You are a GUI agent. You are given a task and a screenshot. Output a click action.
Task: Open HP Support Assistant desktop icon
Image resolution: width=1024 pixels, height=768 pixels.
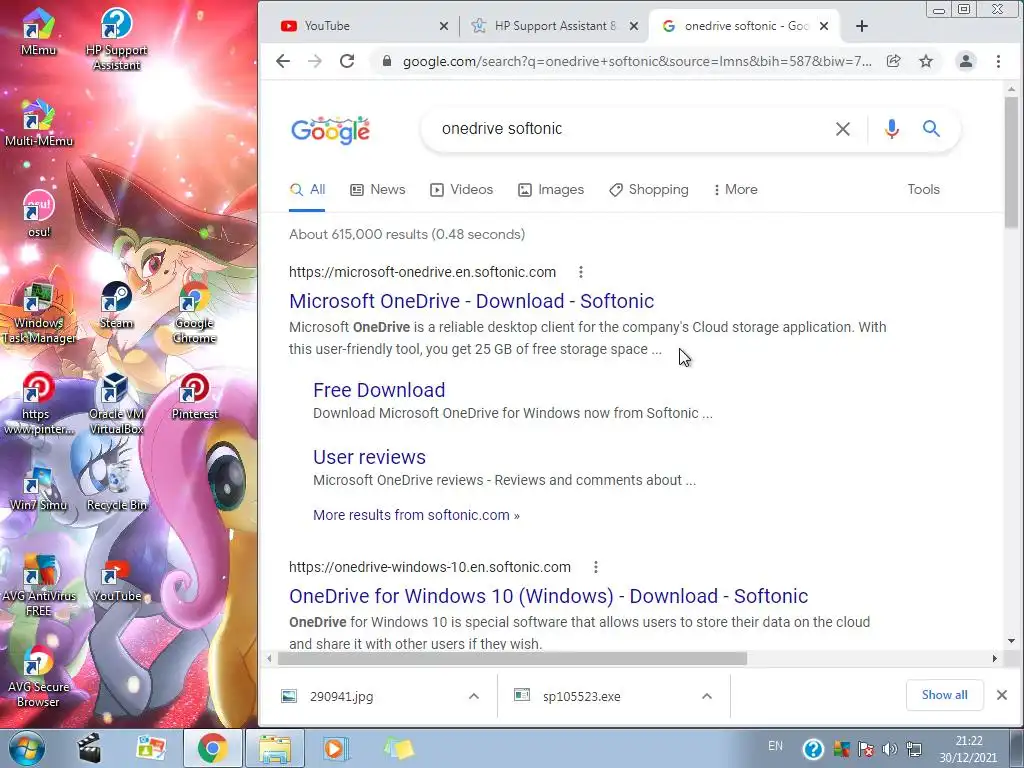(116, 38)
